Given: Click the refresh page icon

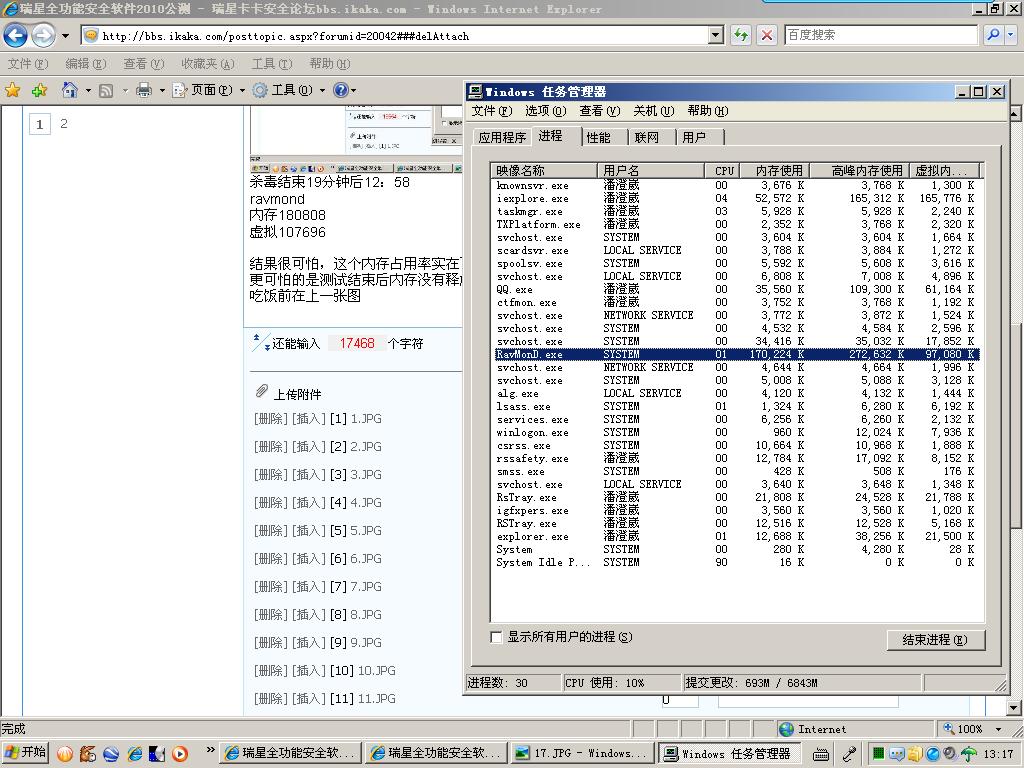Looking at the screenshot, I should point(741,35).
